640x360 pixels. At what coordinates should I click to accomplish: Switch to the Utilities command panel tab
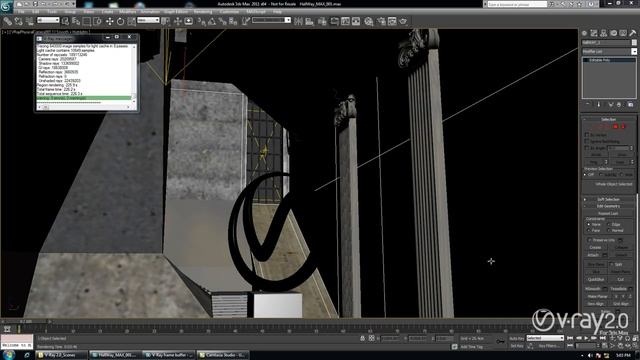(x=633, y=33)
